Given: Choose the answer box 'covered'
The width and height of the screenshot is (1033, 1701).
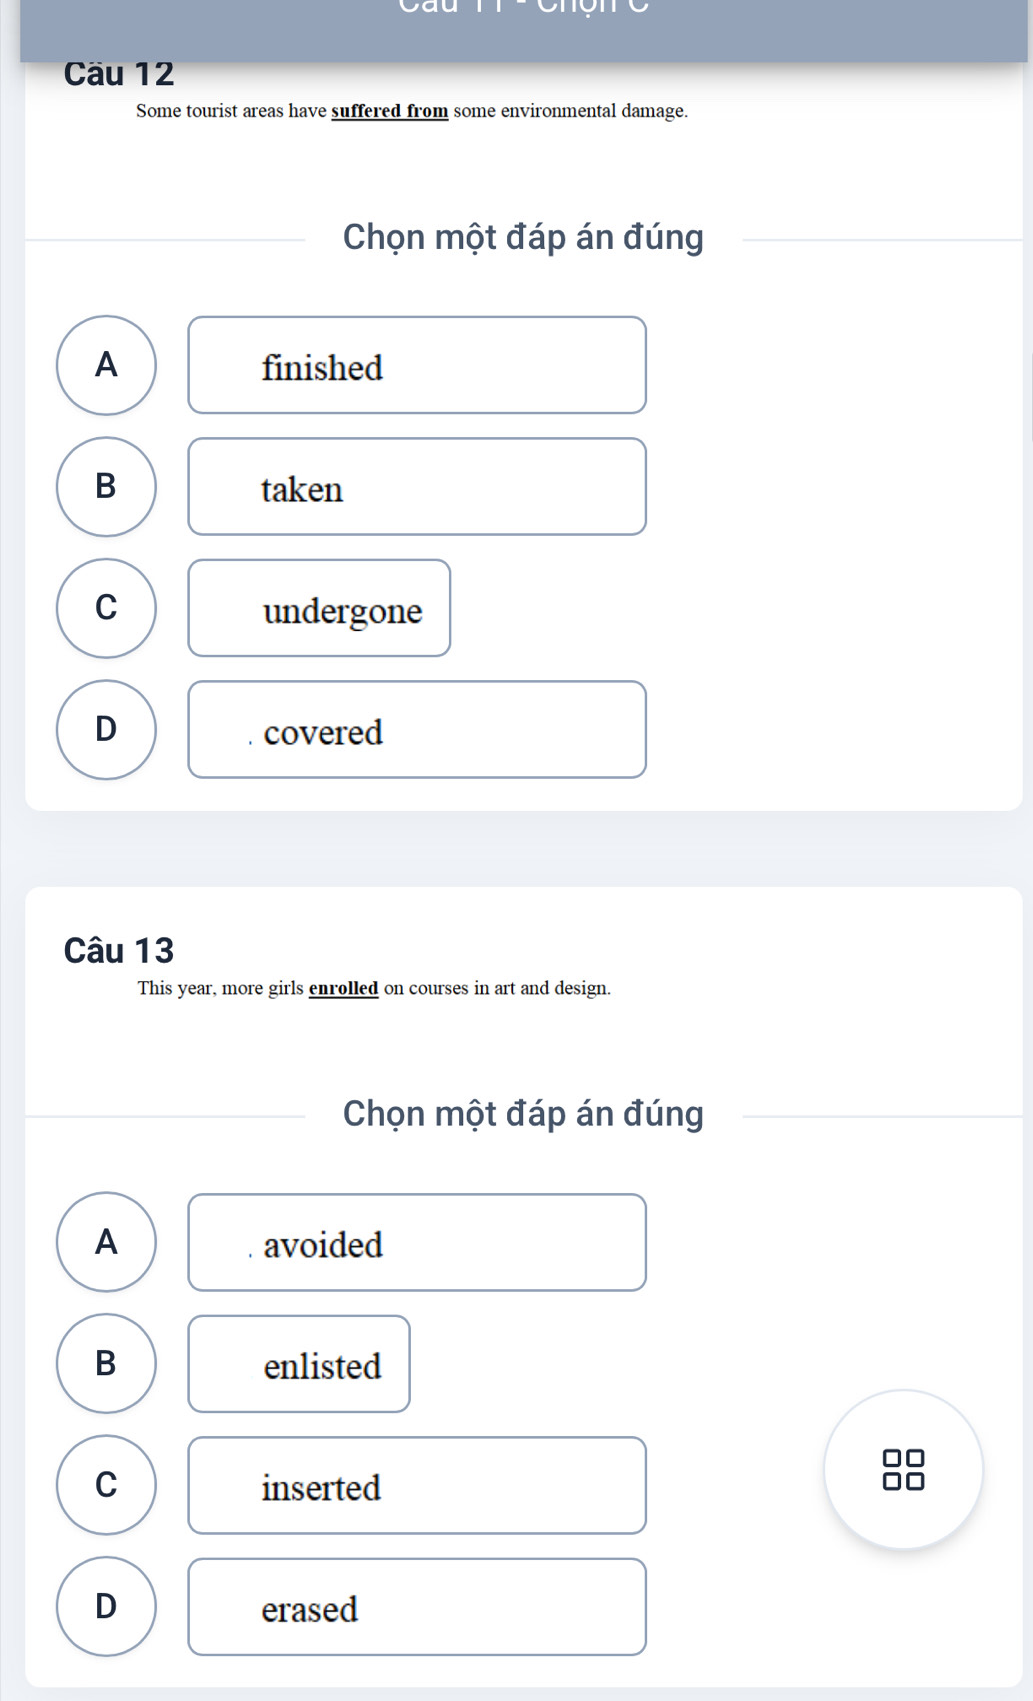Looking at the screenshot, I should pyautogui.click(x=417, y=729).
